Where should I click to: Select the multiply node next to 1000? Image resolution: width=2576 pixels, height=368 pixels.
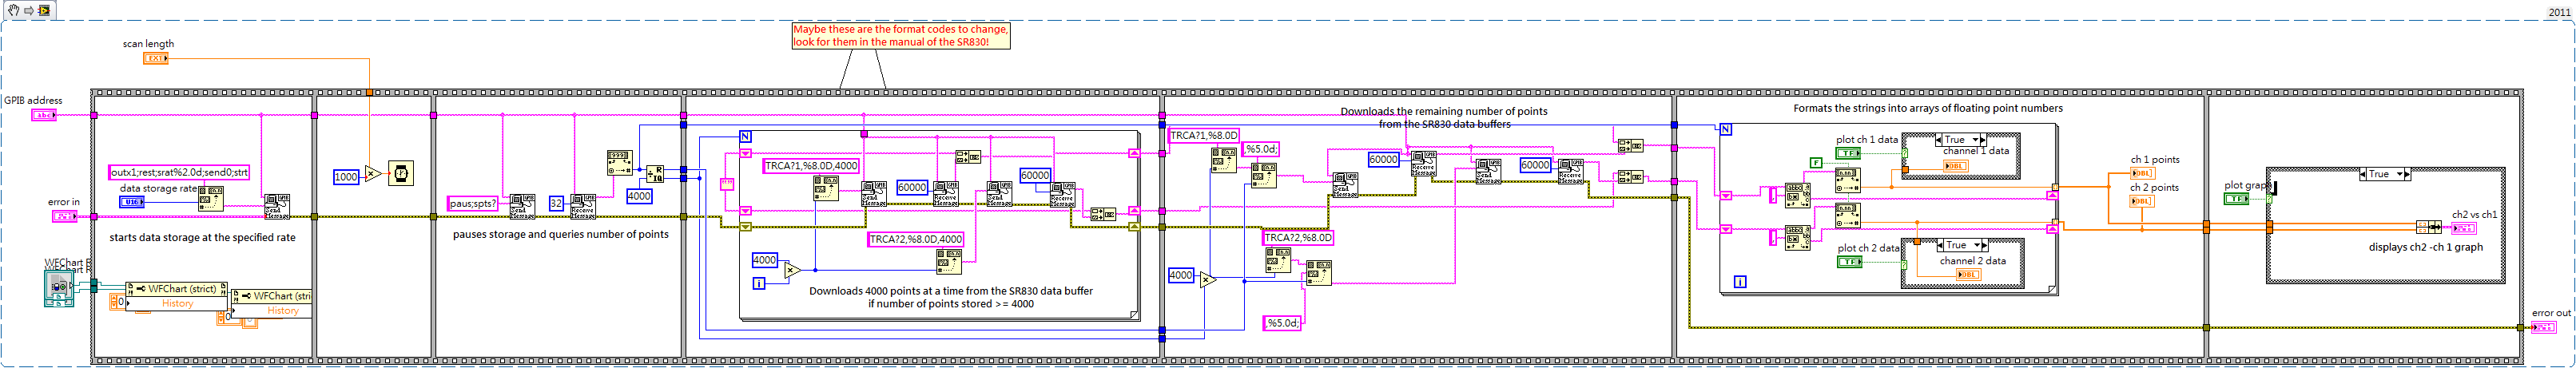[372, 174]
